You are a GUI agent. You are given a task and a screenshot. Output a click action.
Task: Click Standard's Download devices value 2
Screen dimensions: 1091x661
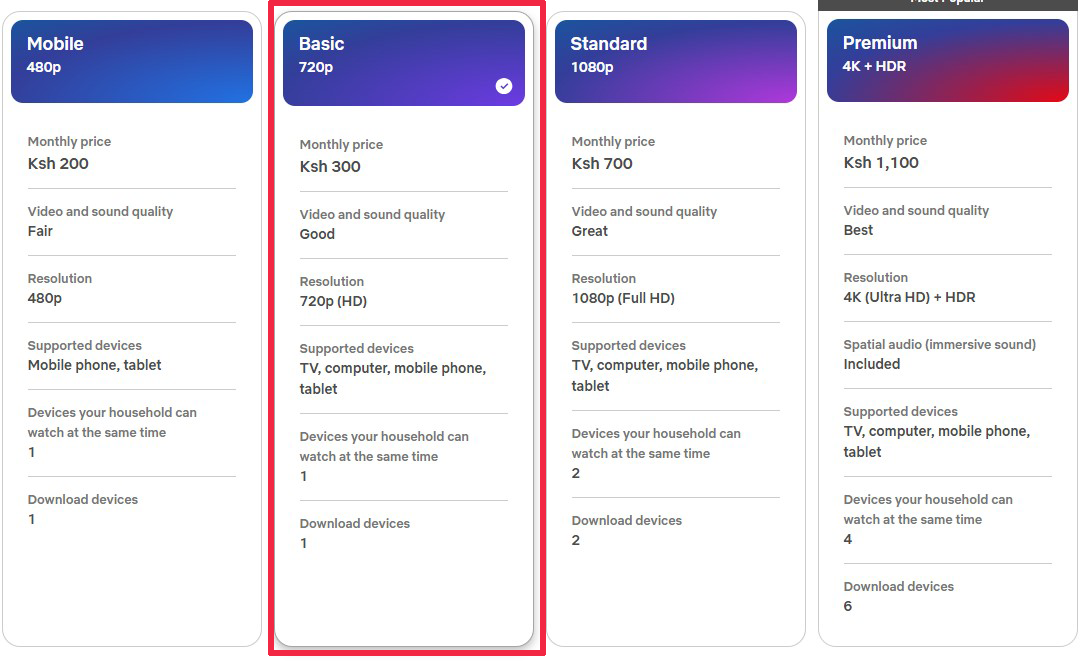click(x=575, y=540)
